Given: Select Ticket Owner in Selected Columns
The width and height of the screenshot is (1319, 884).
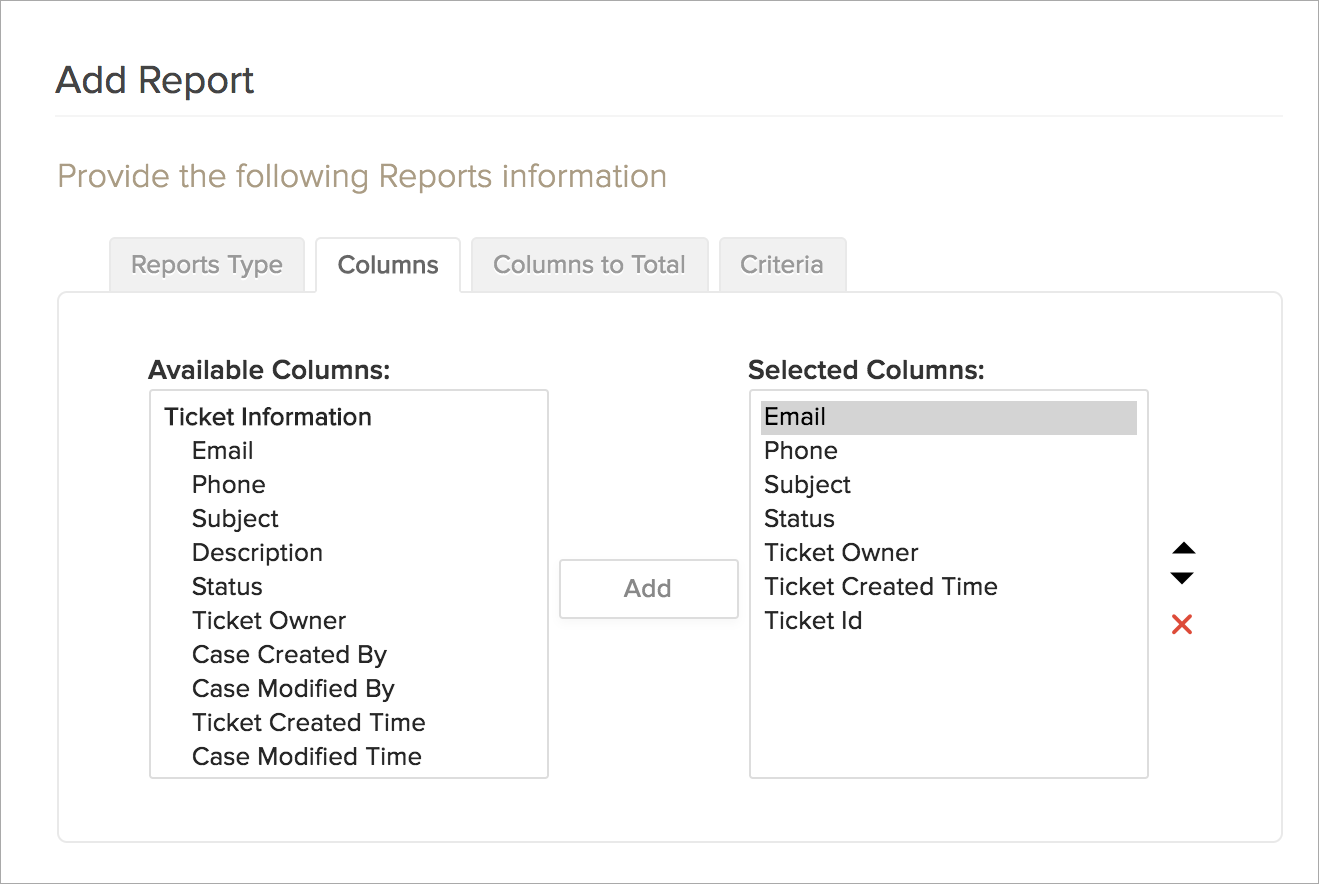Looking at the screenshot, I should pos(841,553).
